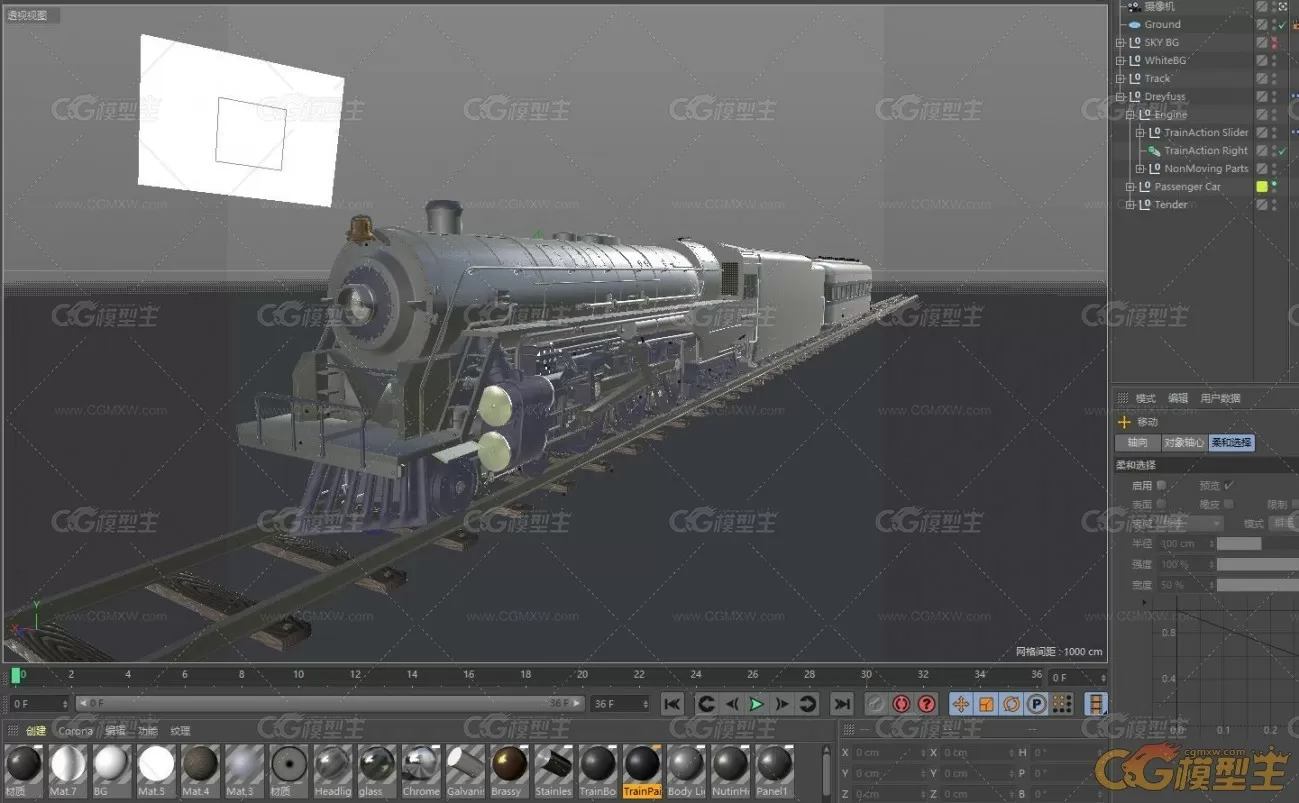1299x803 pixels.
Task: Step forward one frame
Action: (782, 704)
